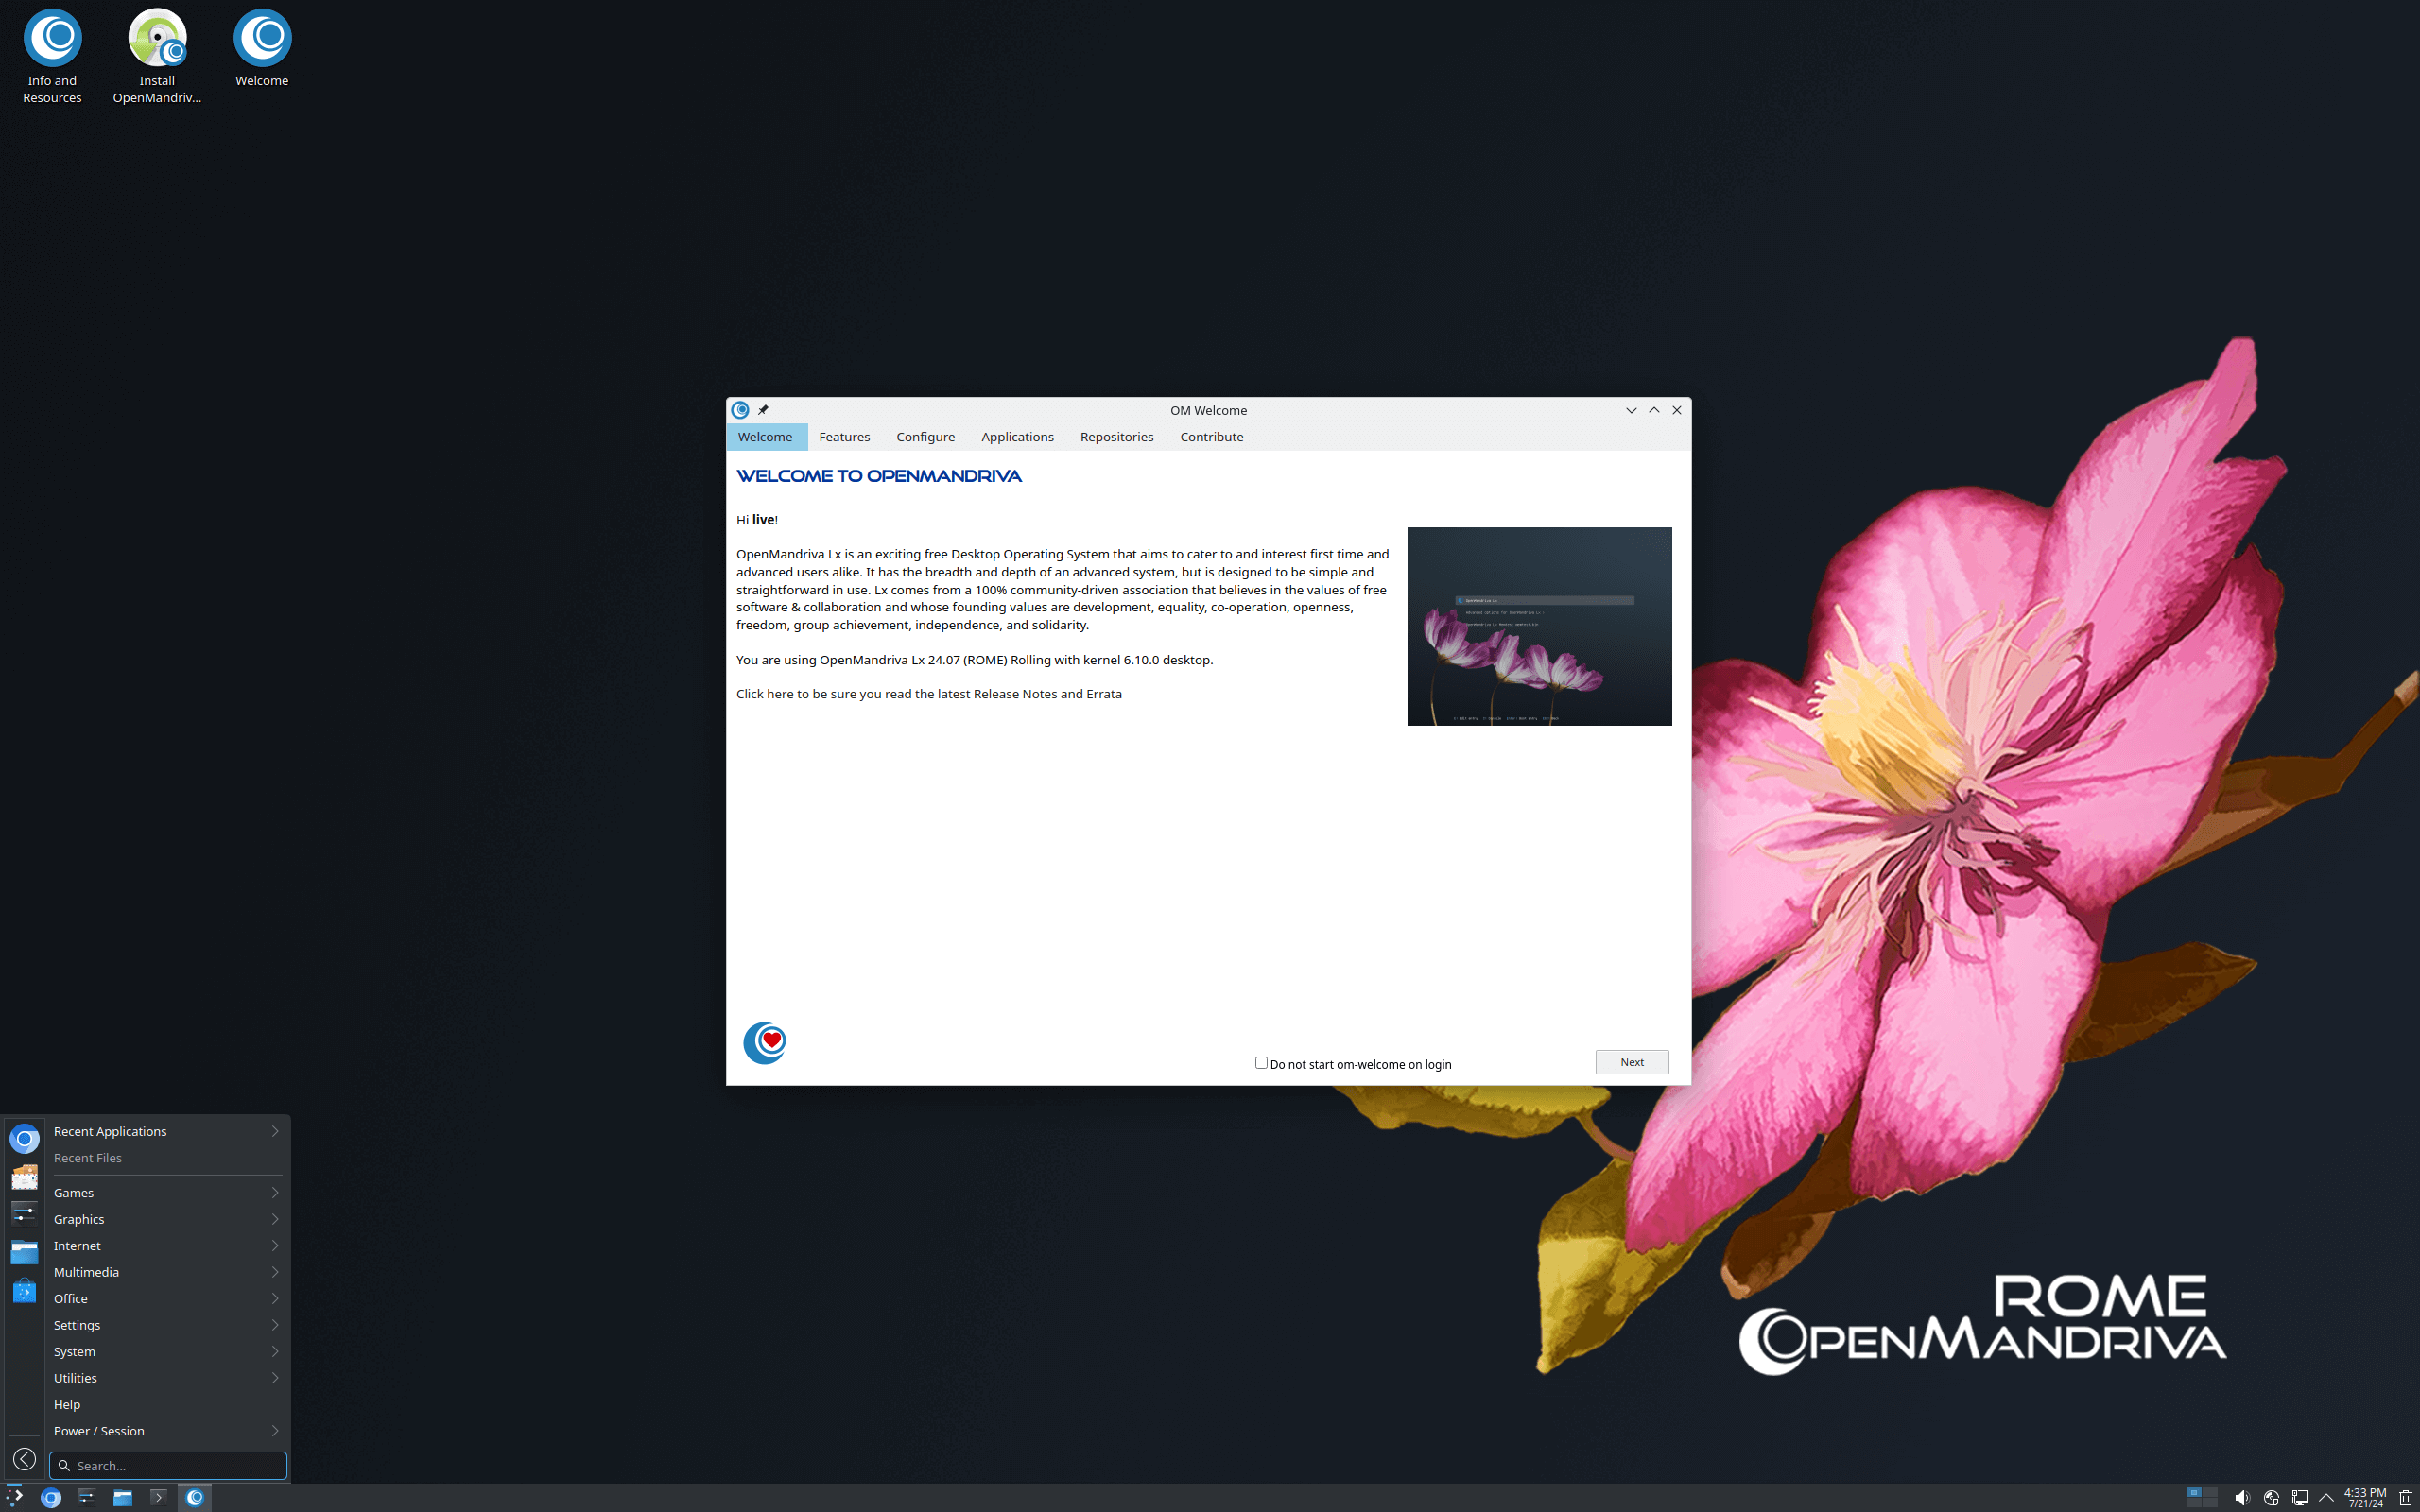Open Chromium from the menu favorites sidebar
2420x1512 pixels.
pyautogui.click(x=24, y=1139)
